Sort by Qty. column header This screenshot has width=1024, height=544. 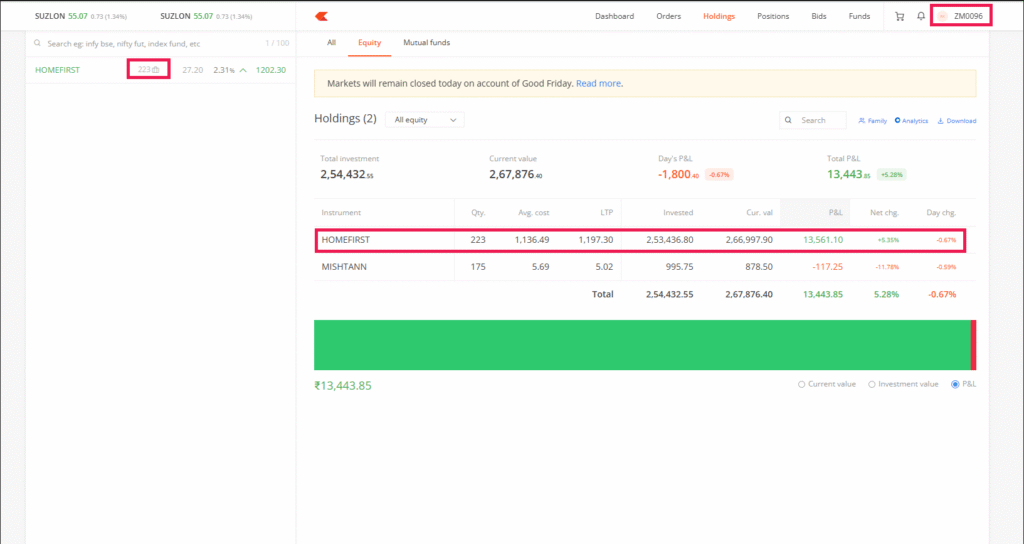point(478,213)
